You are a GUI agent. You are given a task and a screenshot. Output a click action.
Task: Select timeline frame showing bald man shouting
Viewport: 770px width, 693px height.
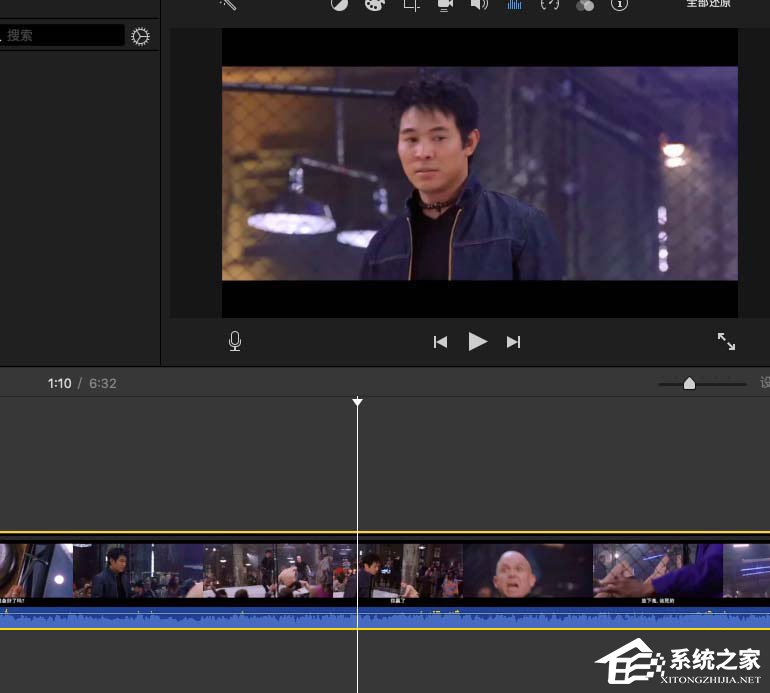(x=528, y=571)
